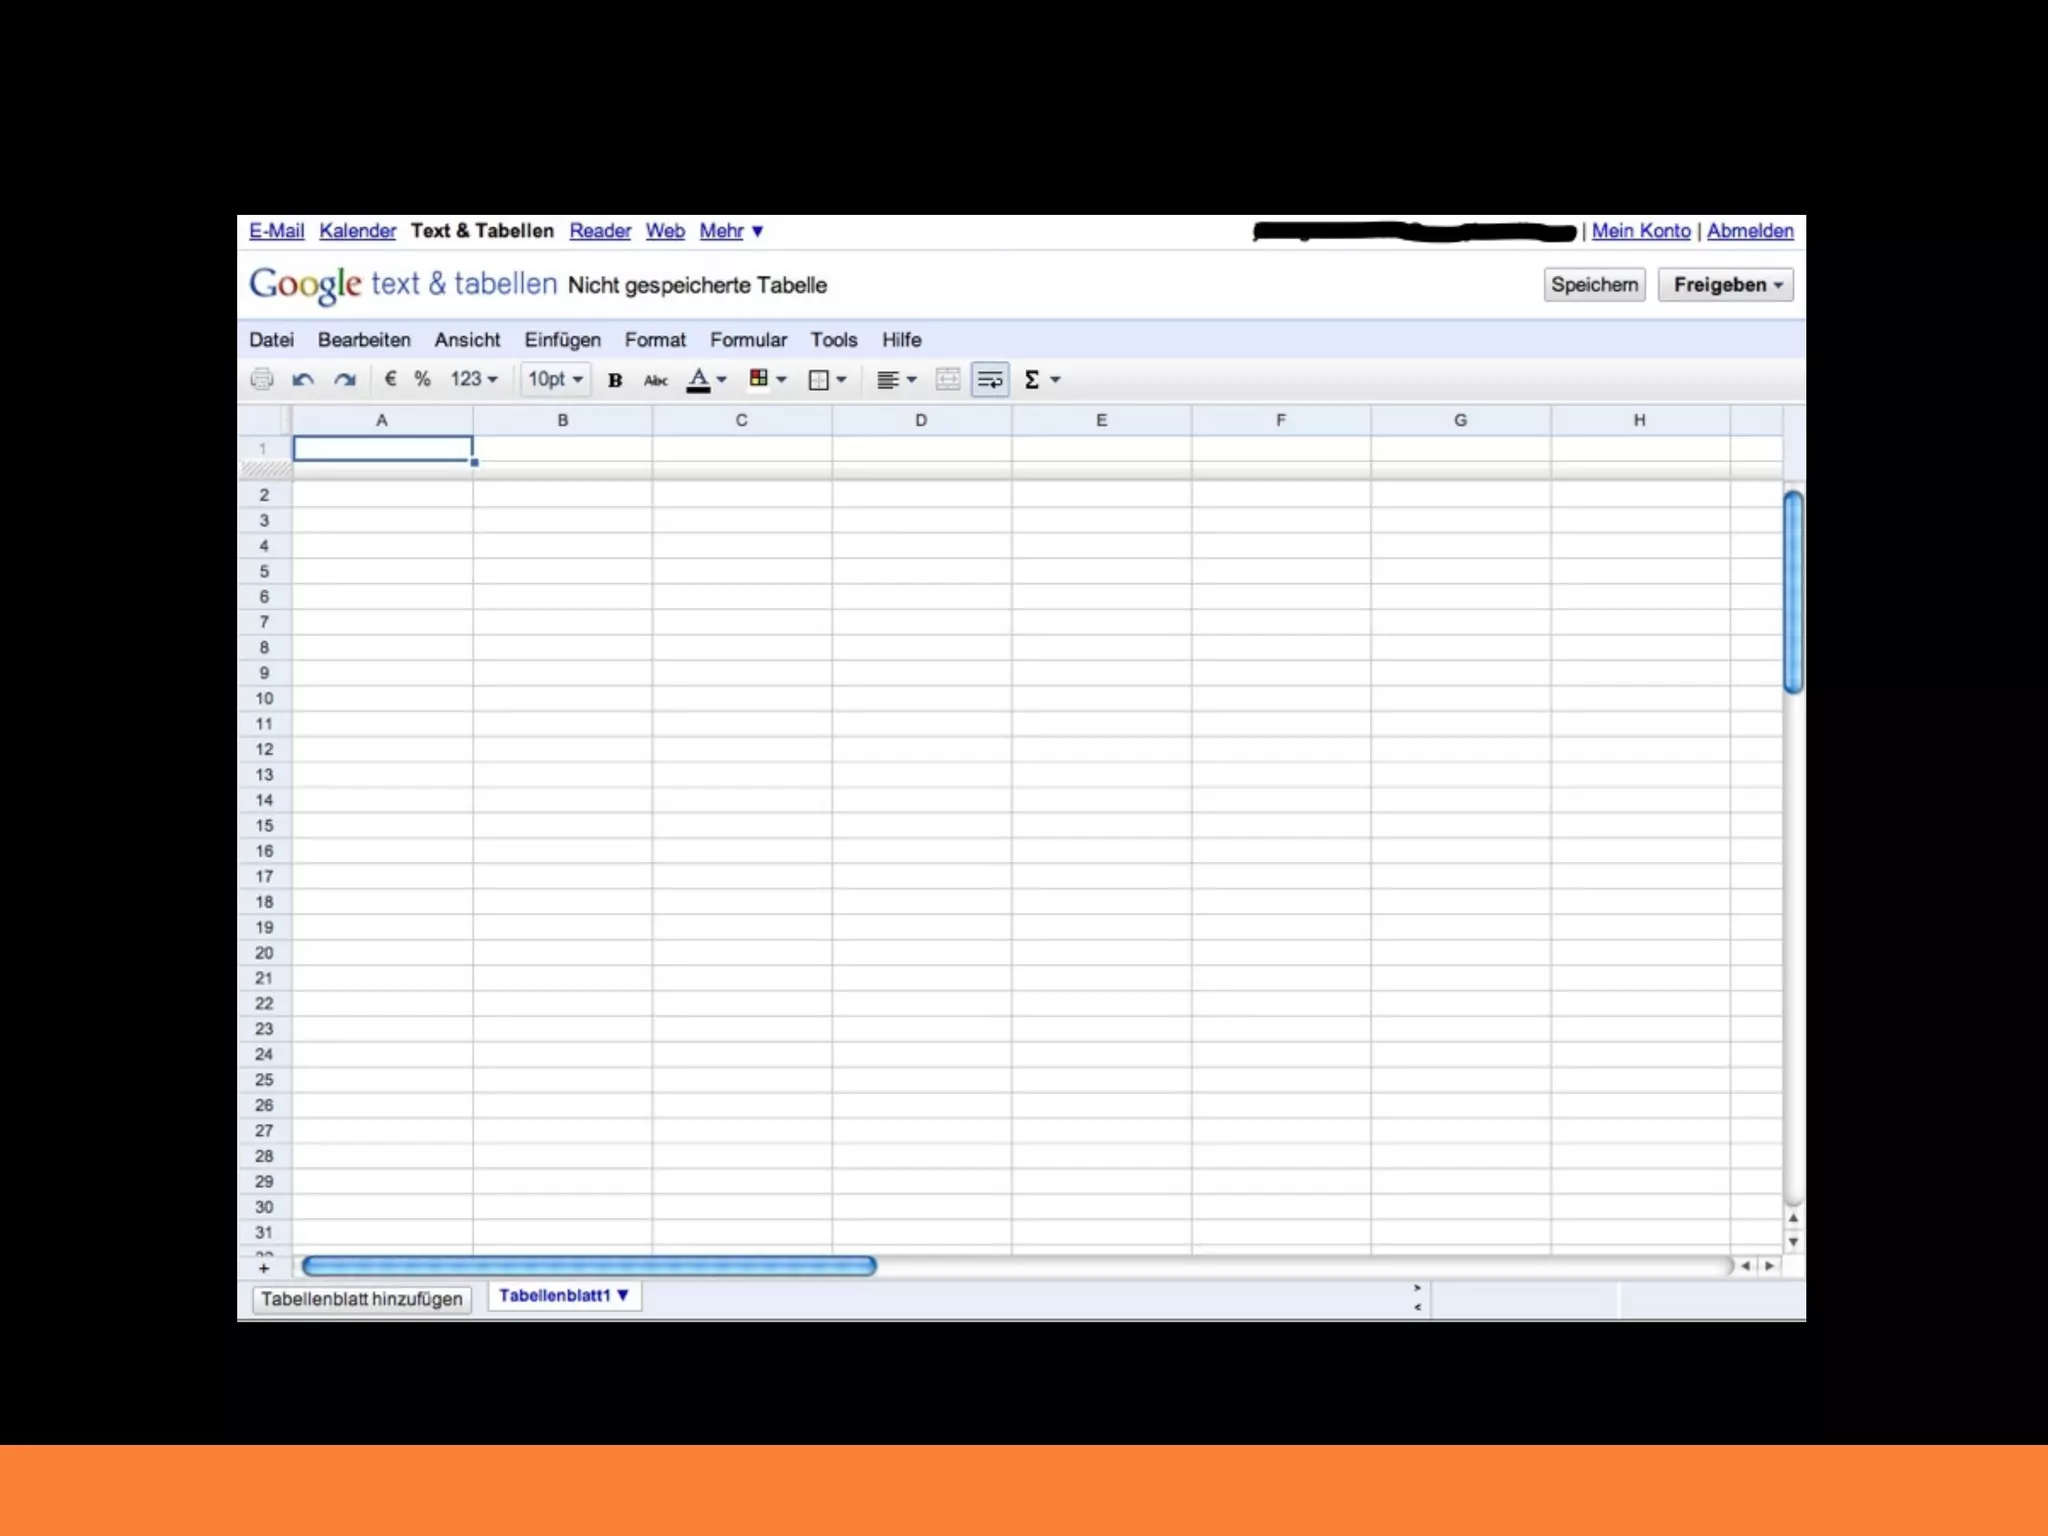The width and height of the screenshot is (2048, 1536).
Task: Click the redo arrow icon
Action: (x=345, y=379)
